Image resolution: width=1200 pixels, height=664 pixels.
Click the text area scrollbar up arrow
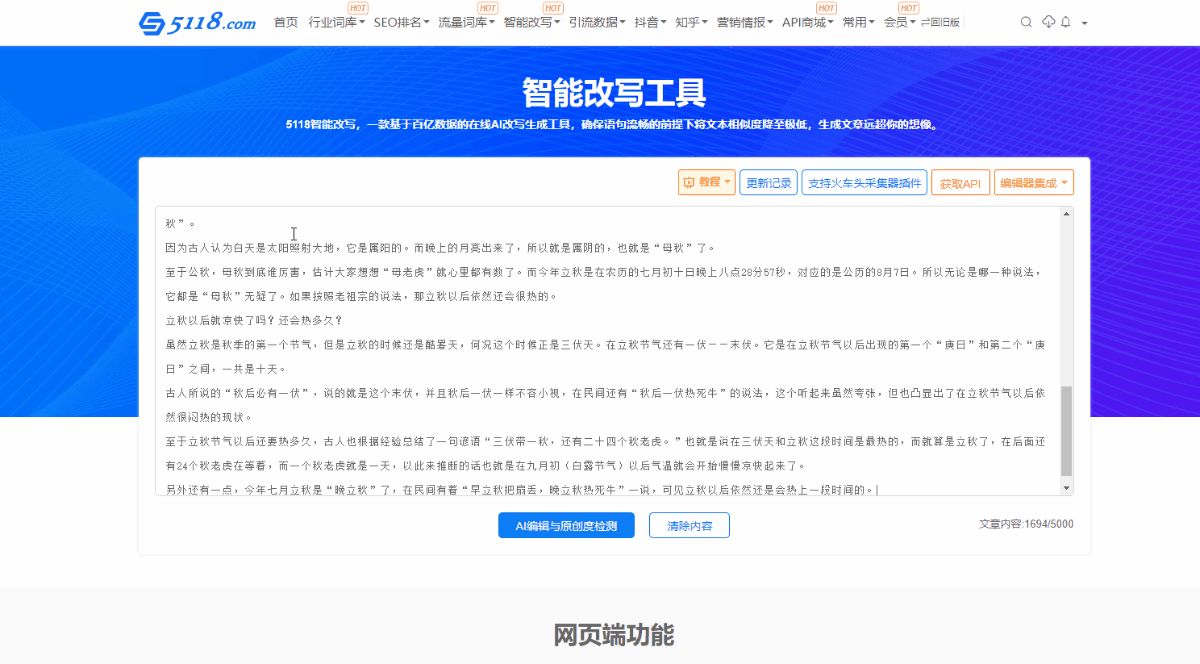[1067, 213]
